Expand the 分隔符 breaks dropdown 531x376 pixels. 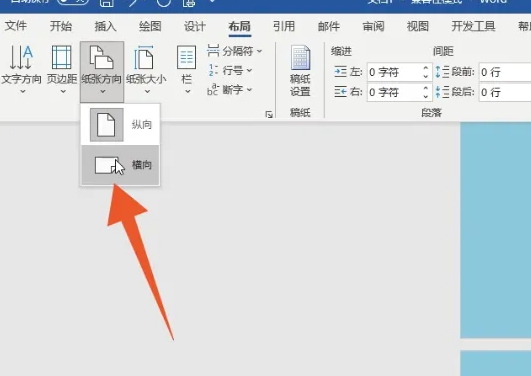(235, 51)
